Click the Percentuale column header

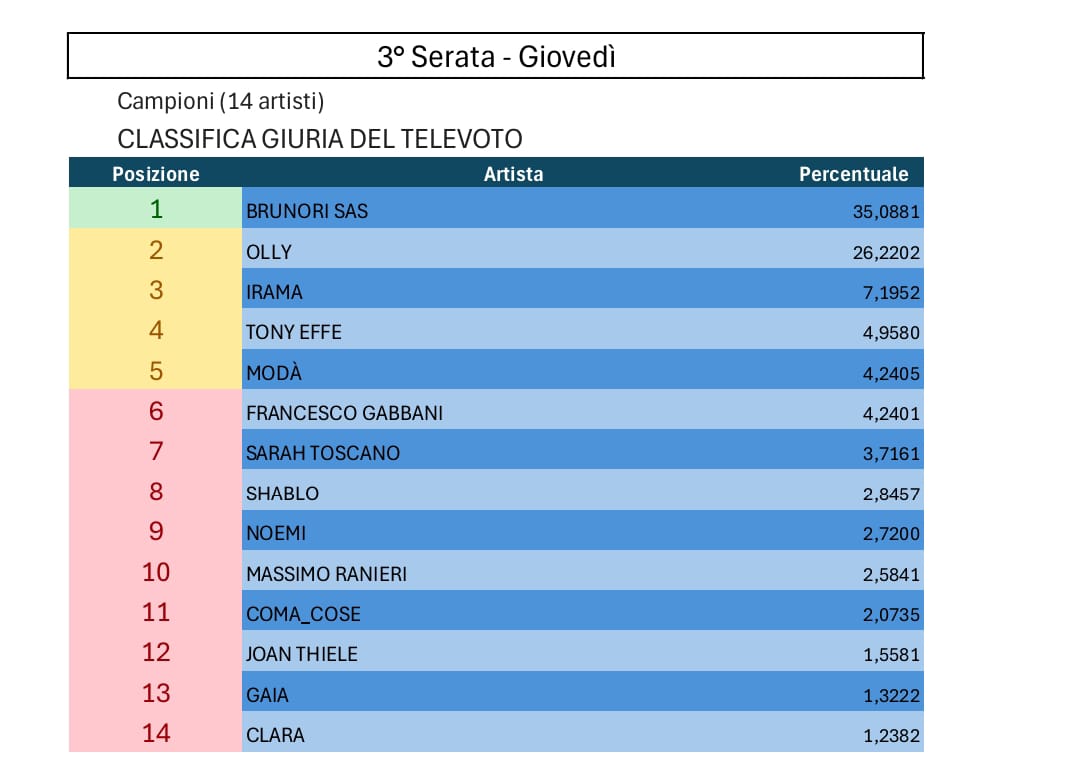pyautogui.click(x=853, y=174)
